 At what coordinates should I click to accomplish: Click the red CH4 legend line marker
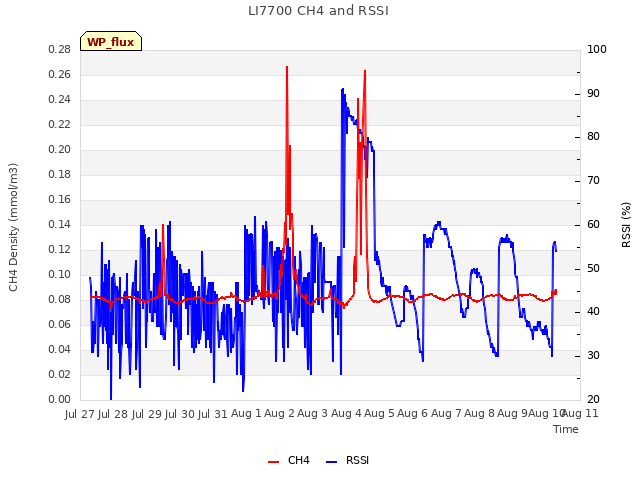click(x=273, y=462)
